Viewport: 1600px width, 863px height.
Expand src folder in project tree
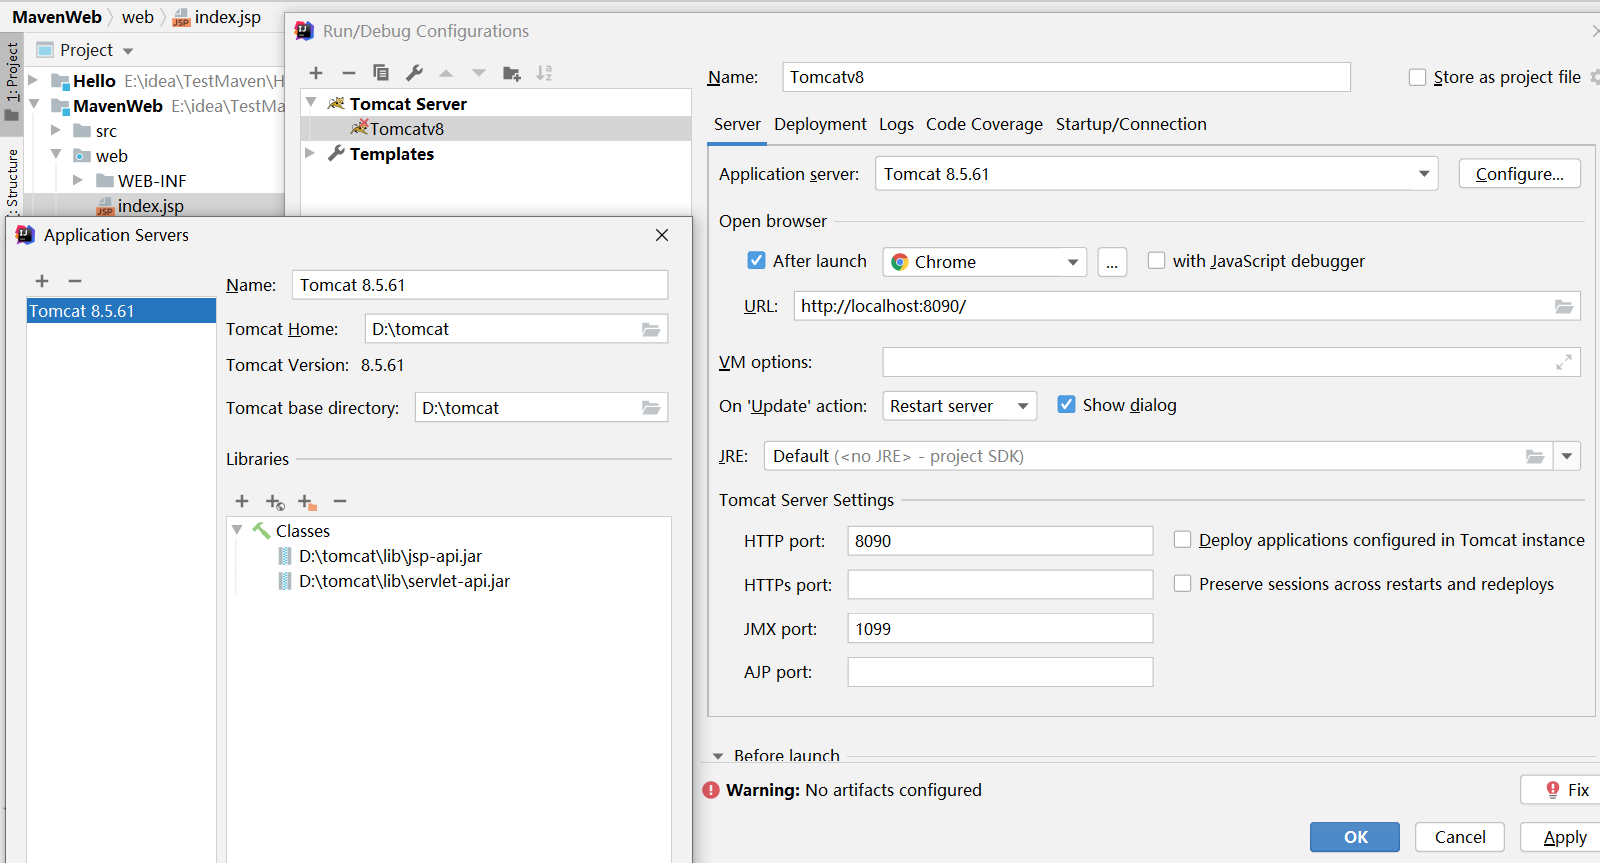point(56,130)
